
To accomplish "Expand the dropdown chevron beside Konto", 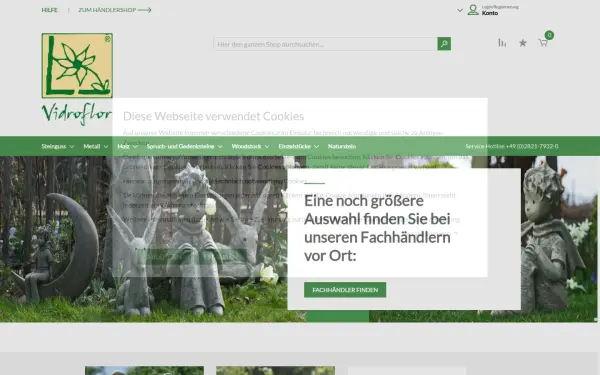I will click(460, 10).
